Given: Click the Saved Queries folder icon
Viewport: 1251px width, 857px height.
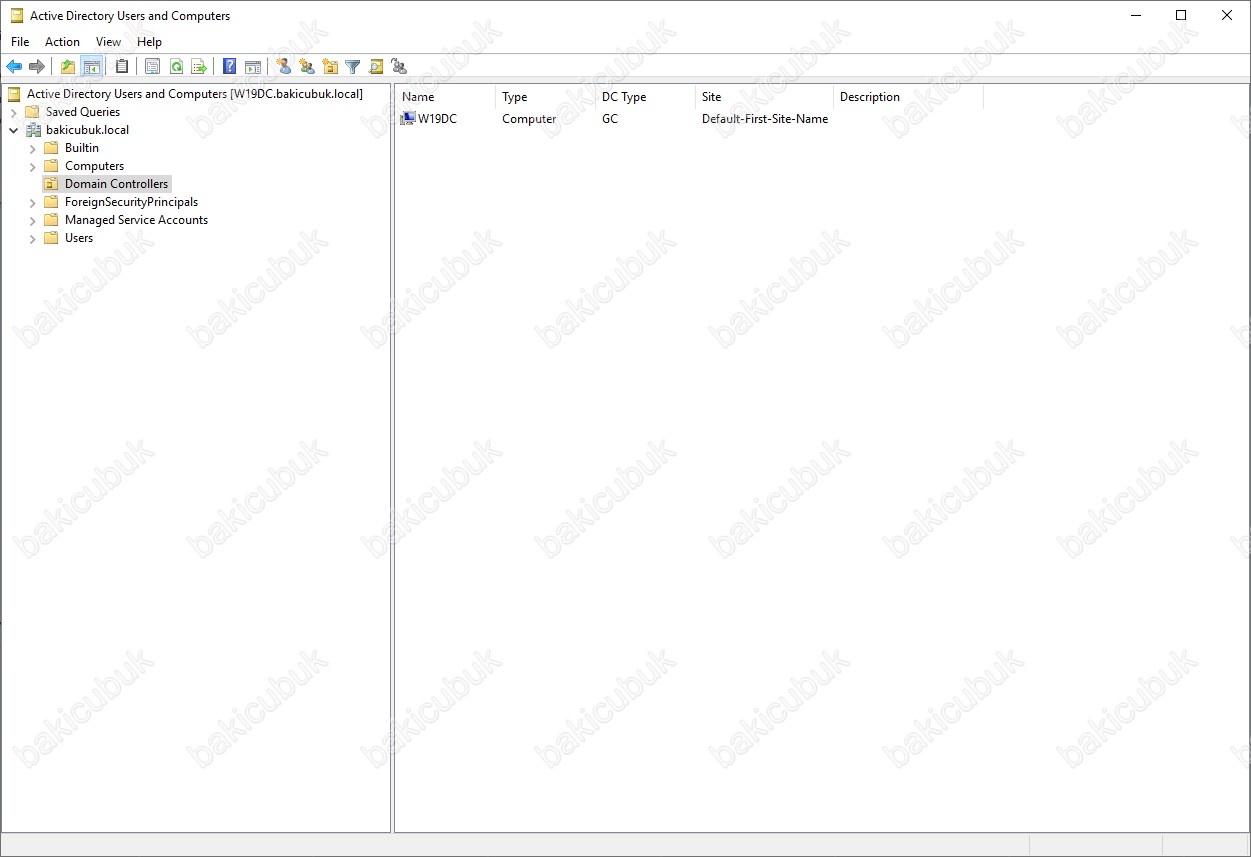Looking at the screenshot, I should (x=33, y=112).
